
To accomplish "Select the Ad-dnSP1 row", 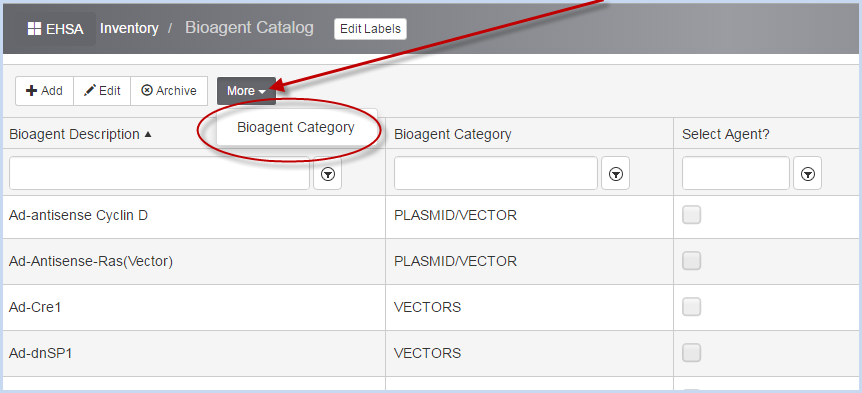I will (x=432, y=353).
